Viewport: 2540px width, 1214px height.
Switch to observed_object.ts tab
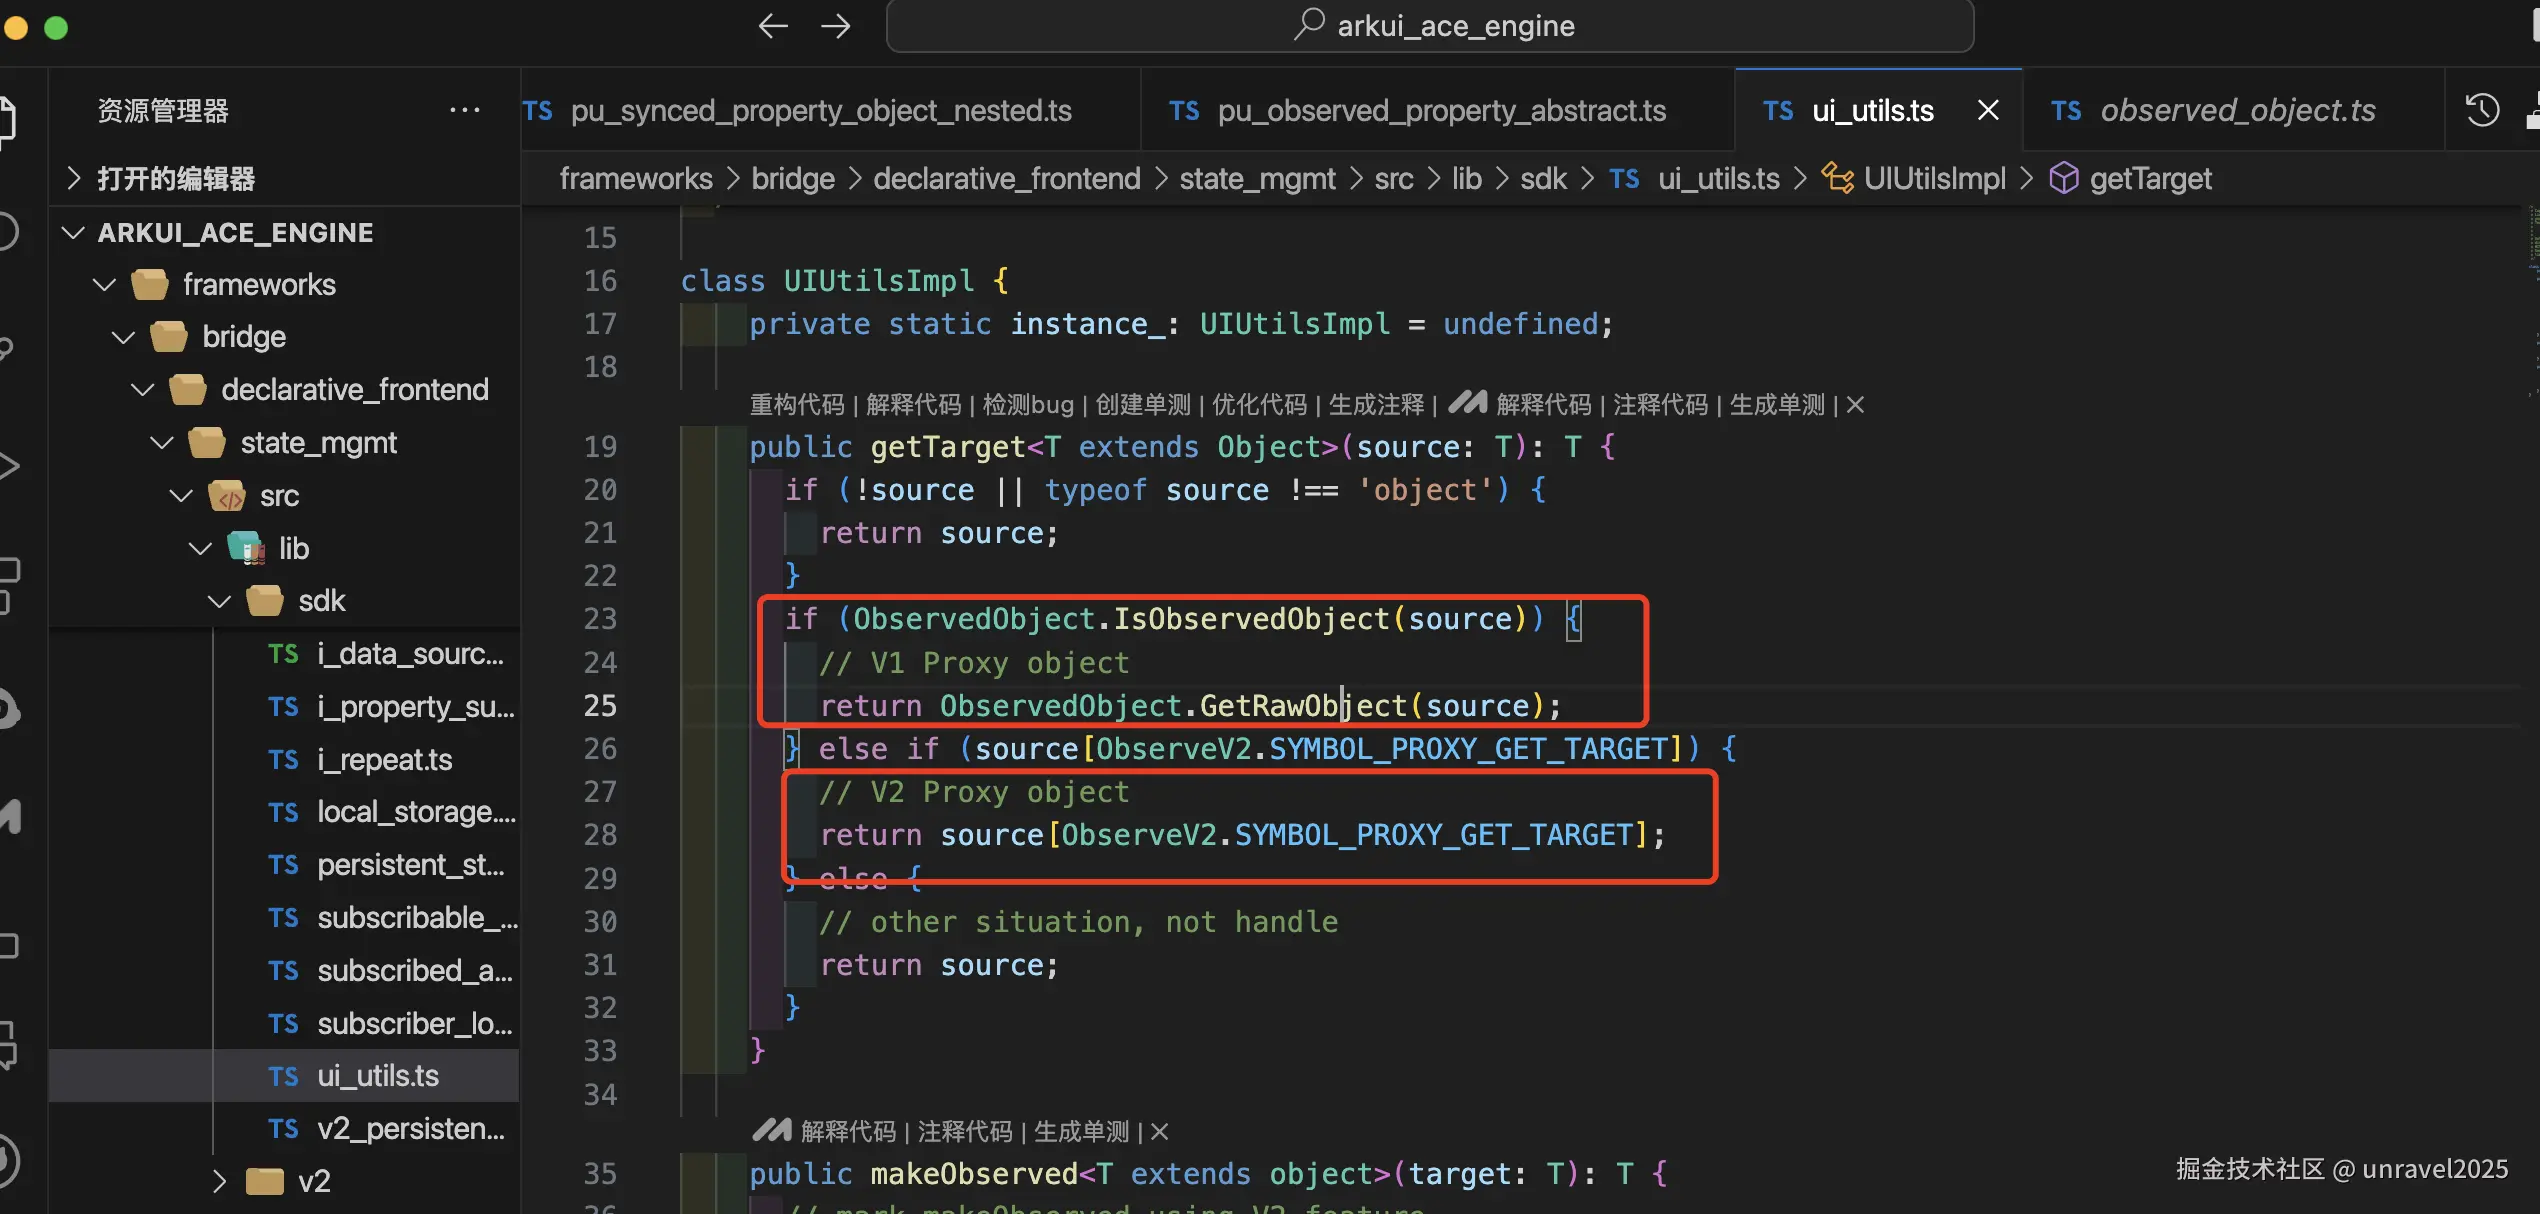(2236, 110)
